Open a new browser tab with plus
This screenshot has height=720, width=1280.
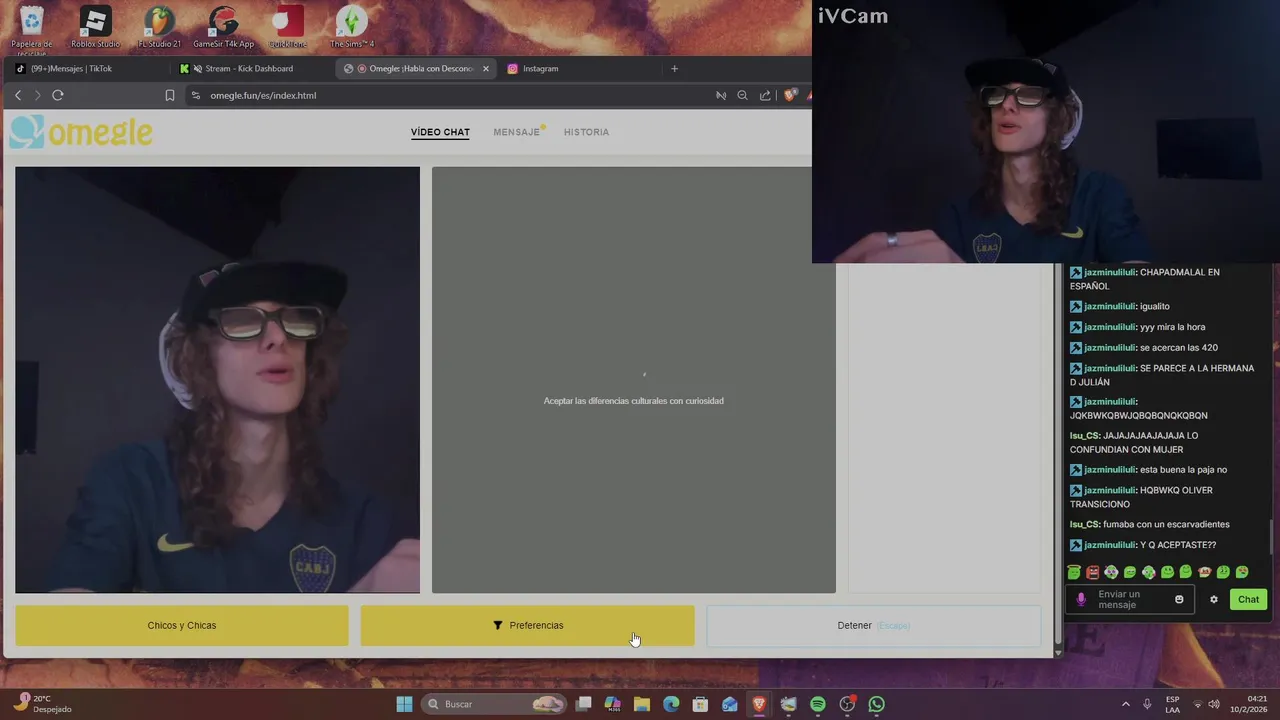tap(674, 68)
